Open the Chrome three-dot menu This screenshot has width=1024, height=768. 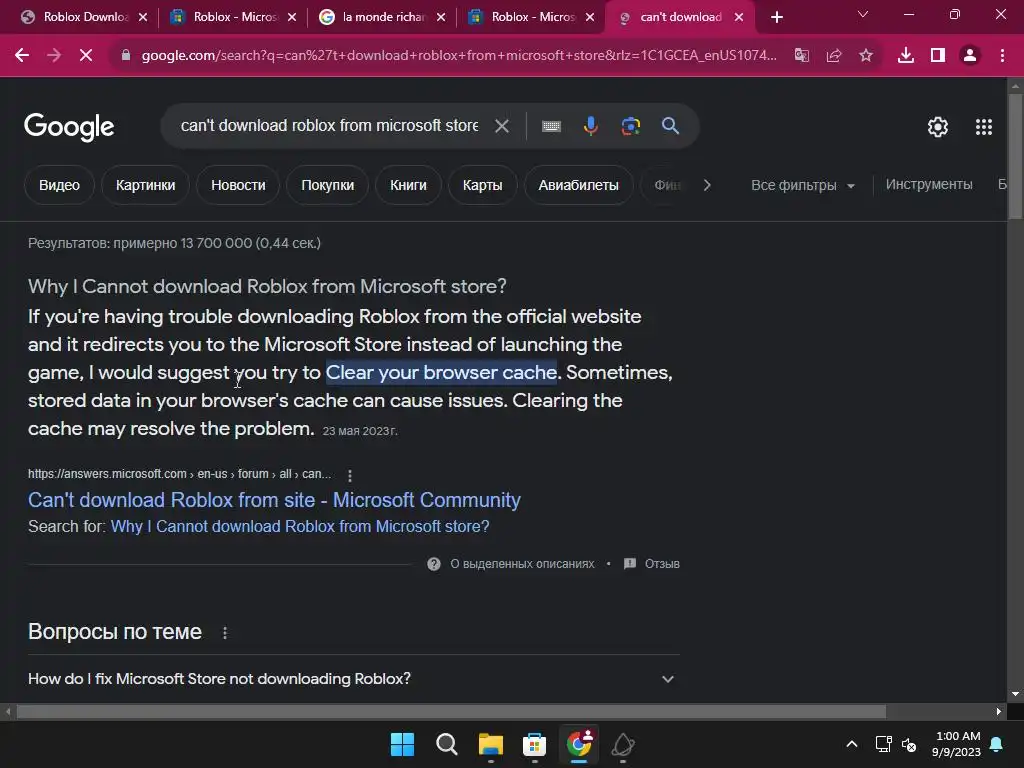[x=1002, y=56]
